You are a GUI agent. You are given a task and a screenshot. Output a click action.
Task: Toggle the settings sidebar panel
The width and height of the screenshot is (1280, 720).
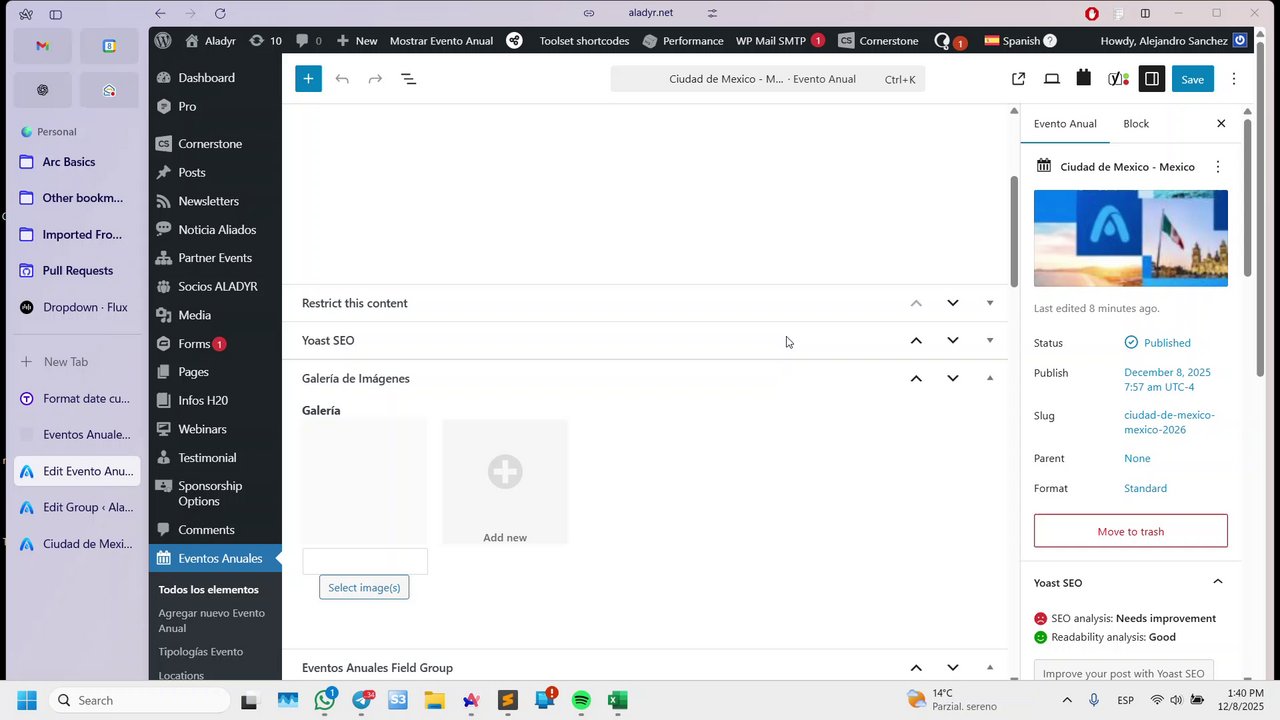click(1152, 79)
